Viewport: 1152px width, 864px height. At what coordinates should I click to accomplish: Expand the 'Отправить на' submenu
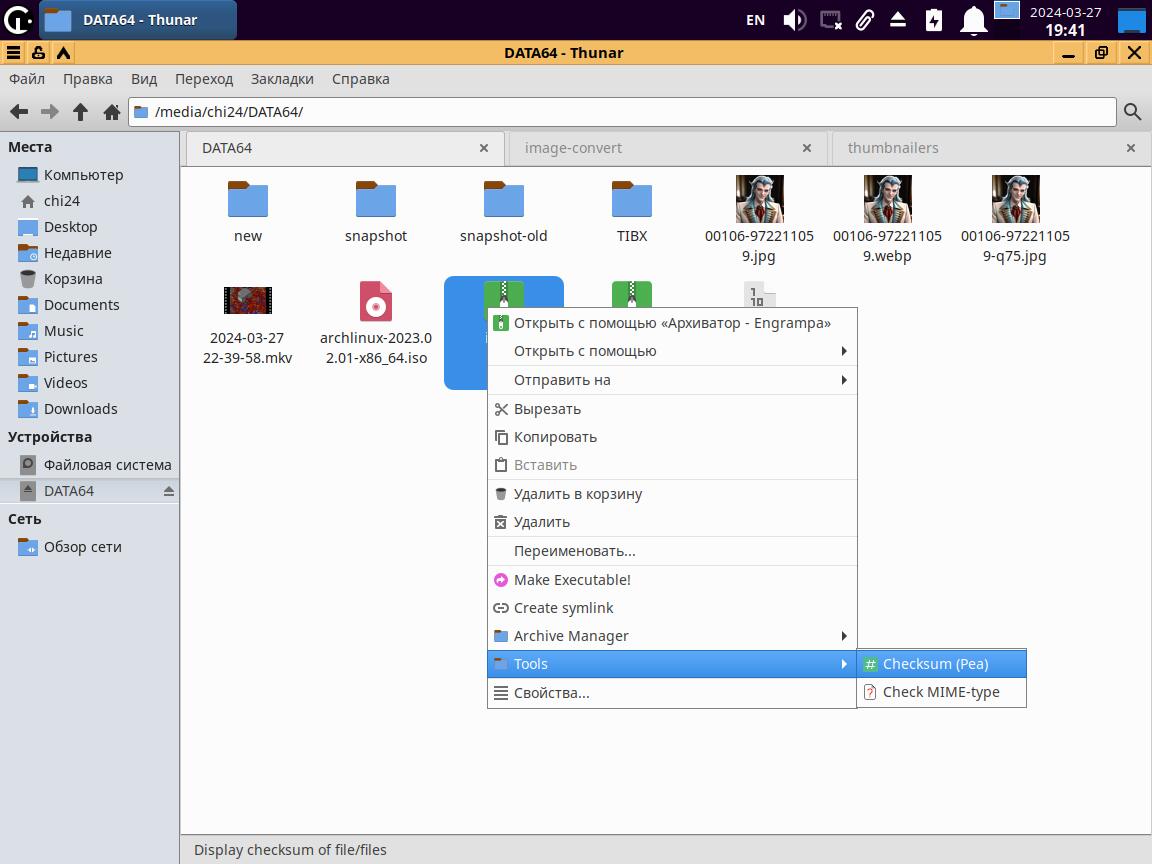(x=672, y=380)
